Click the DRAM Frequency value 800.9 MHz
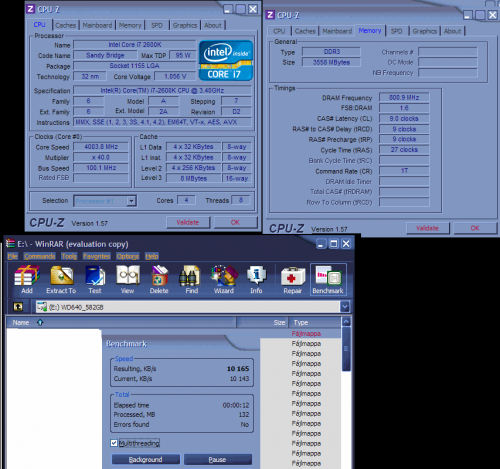 click(x=404, y=97)
